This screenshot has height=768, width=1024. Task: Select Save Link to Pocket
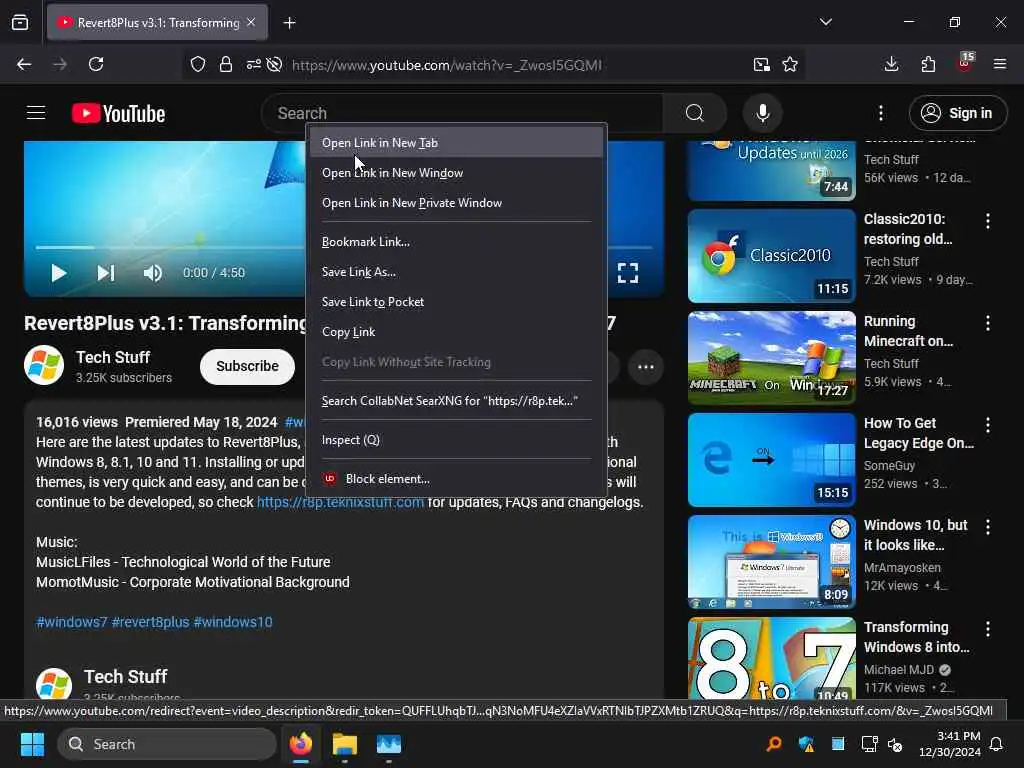(456, 302)
